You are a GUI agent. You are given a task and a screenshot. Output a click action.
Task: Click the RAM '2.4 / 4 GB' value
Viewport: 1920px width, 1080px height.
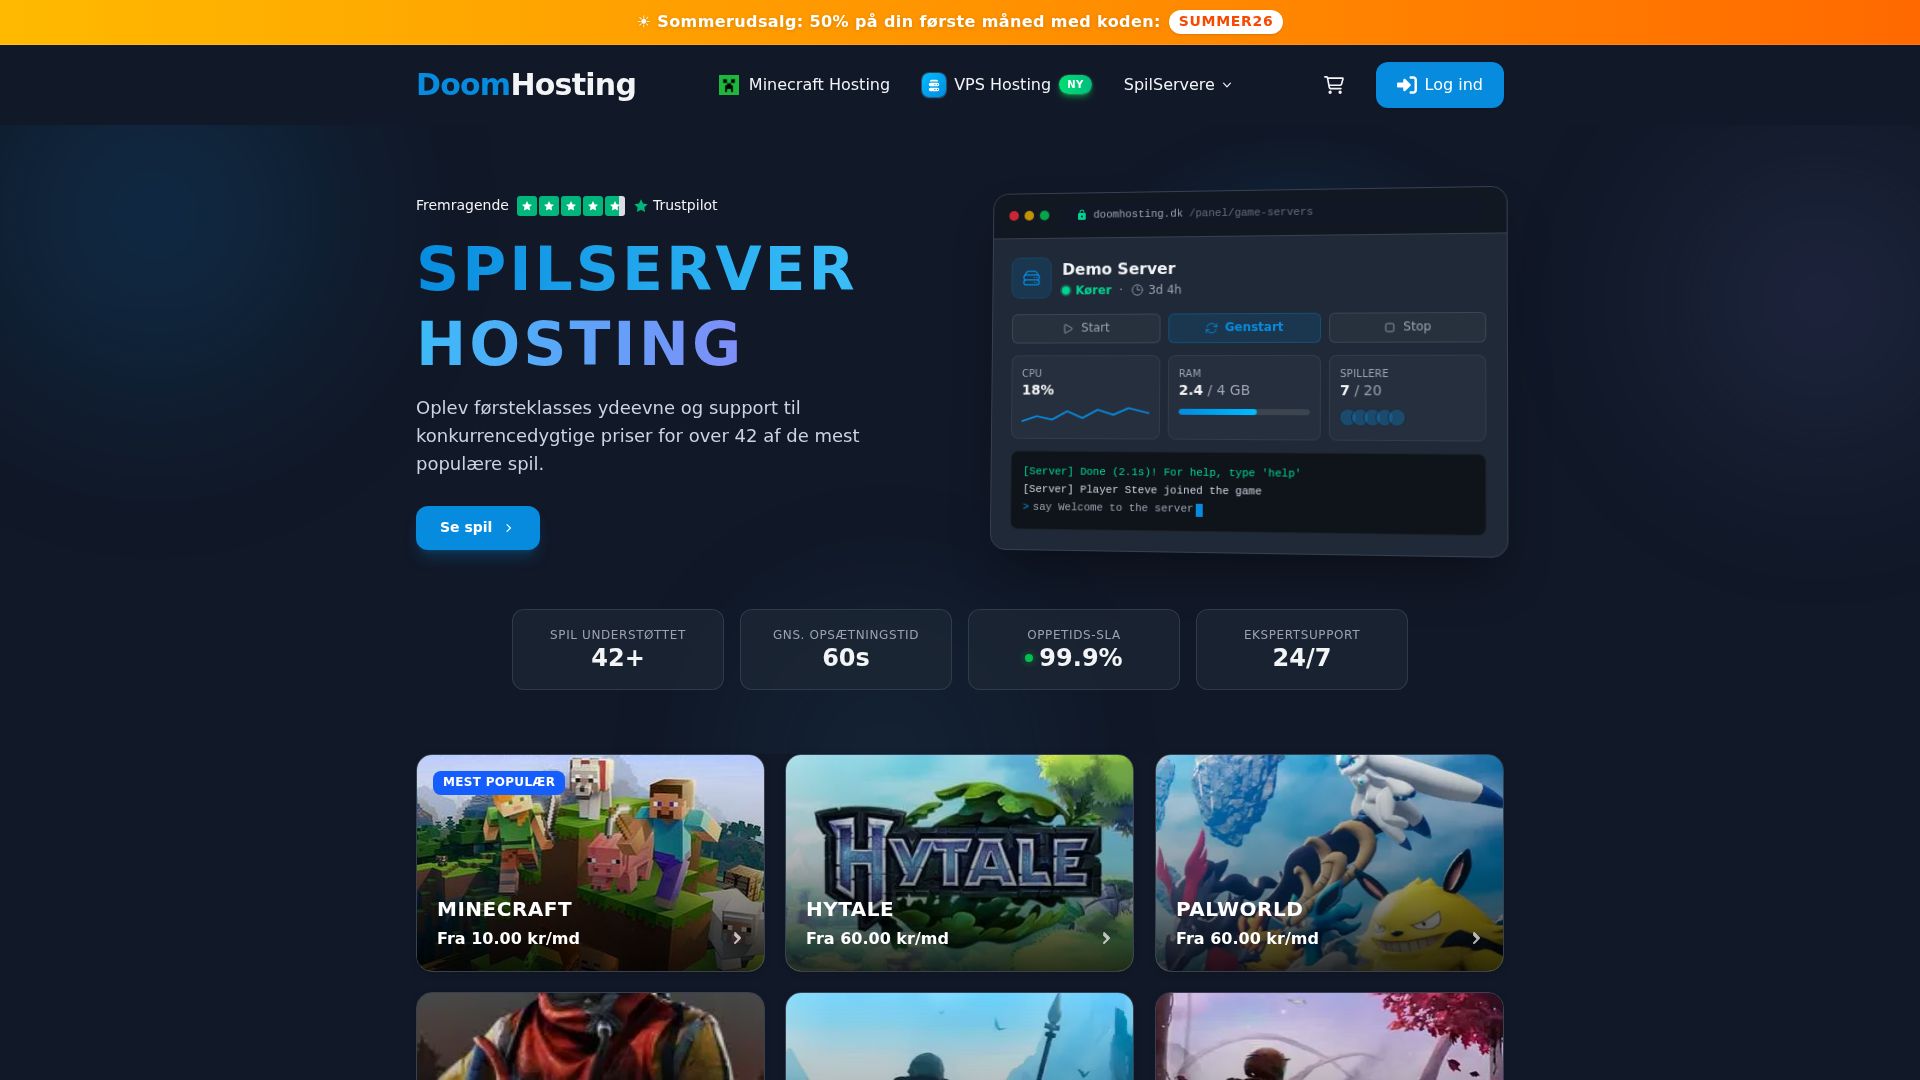[x=1214, y=390]
